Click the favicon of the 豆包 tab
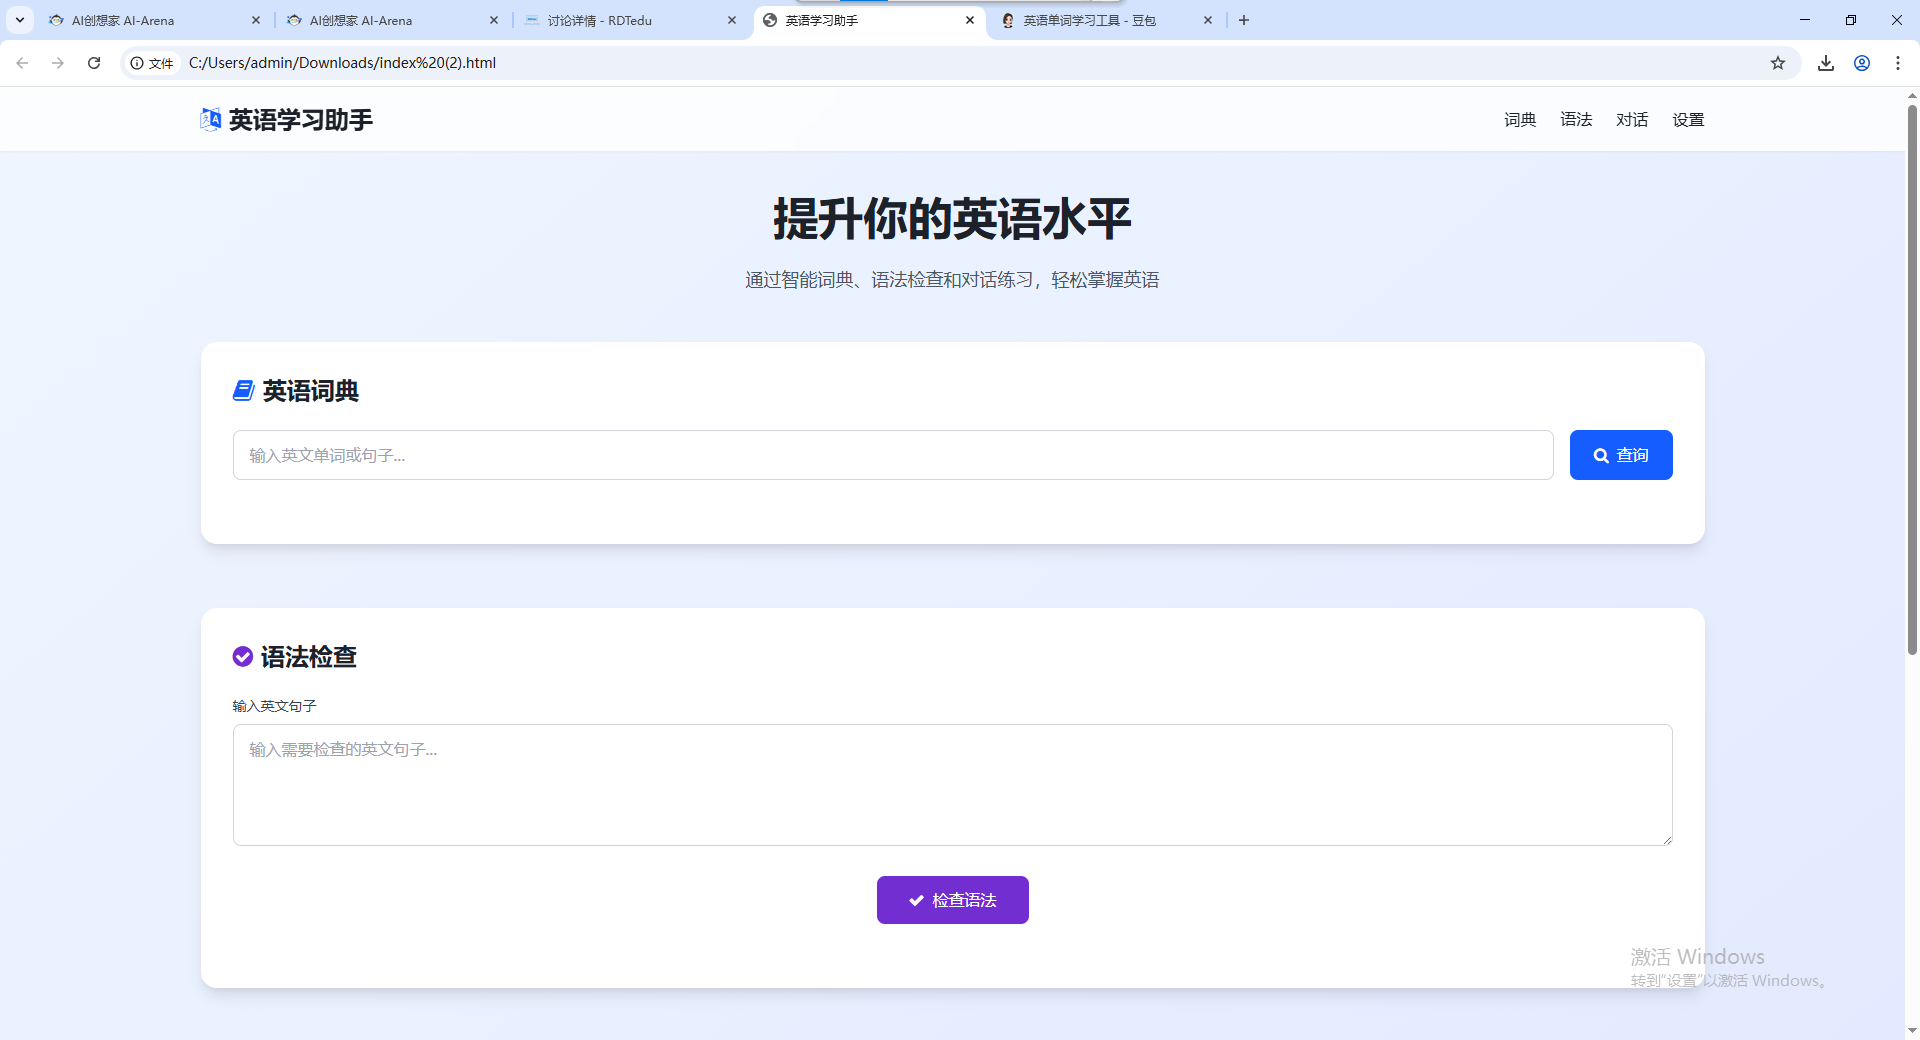1920x1040 pixels. (1008, 20)
